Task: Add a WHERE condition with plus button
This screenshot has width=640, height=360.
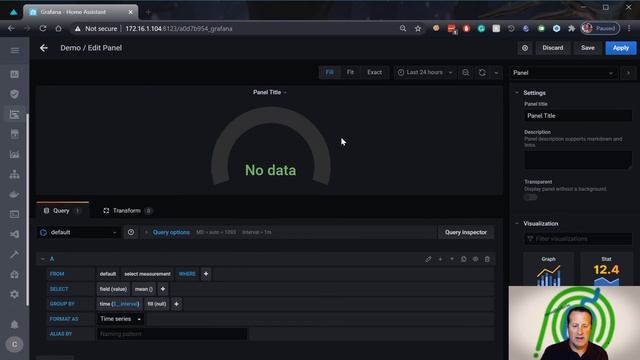Action: [x=206, y=274]
